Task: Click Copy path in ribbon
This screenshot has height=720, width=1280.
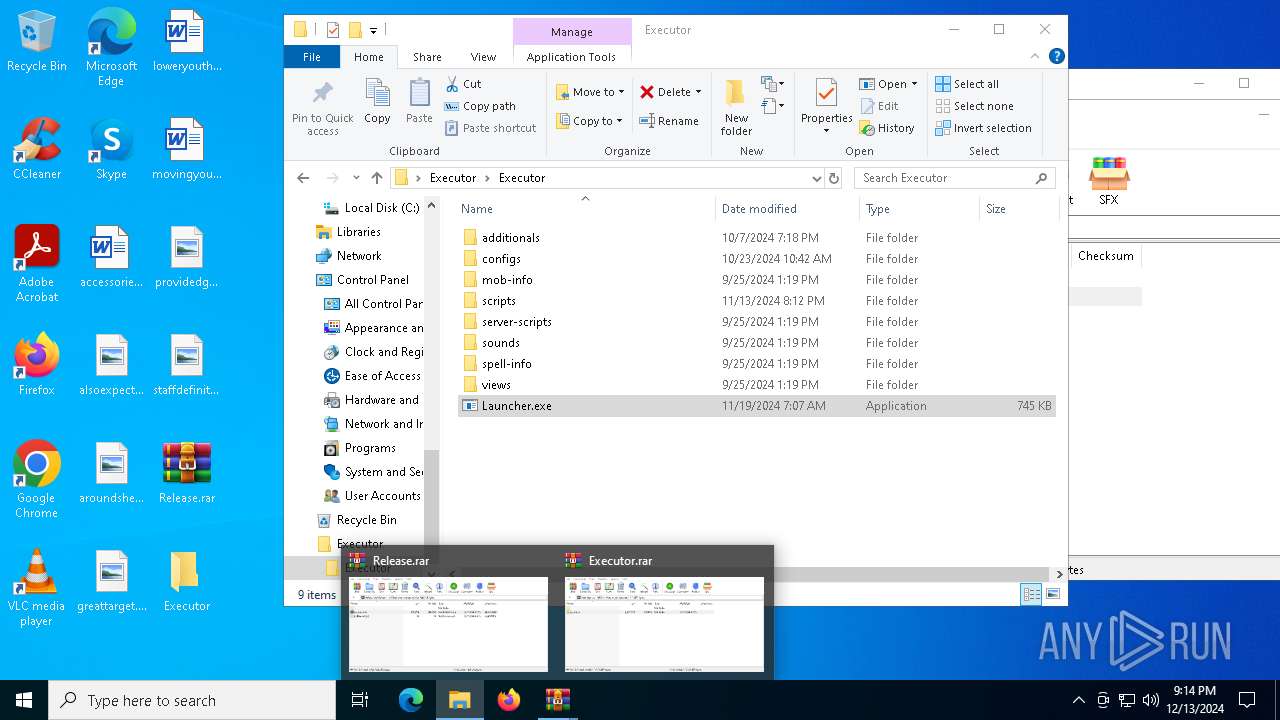Action: tap(480, 106)
